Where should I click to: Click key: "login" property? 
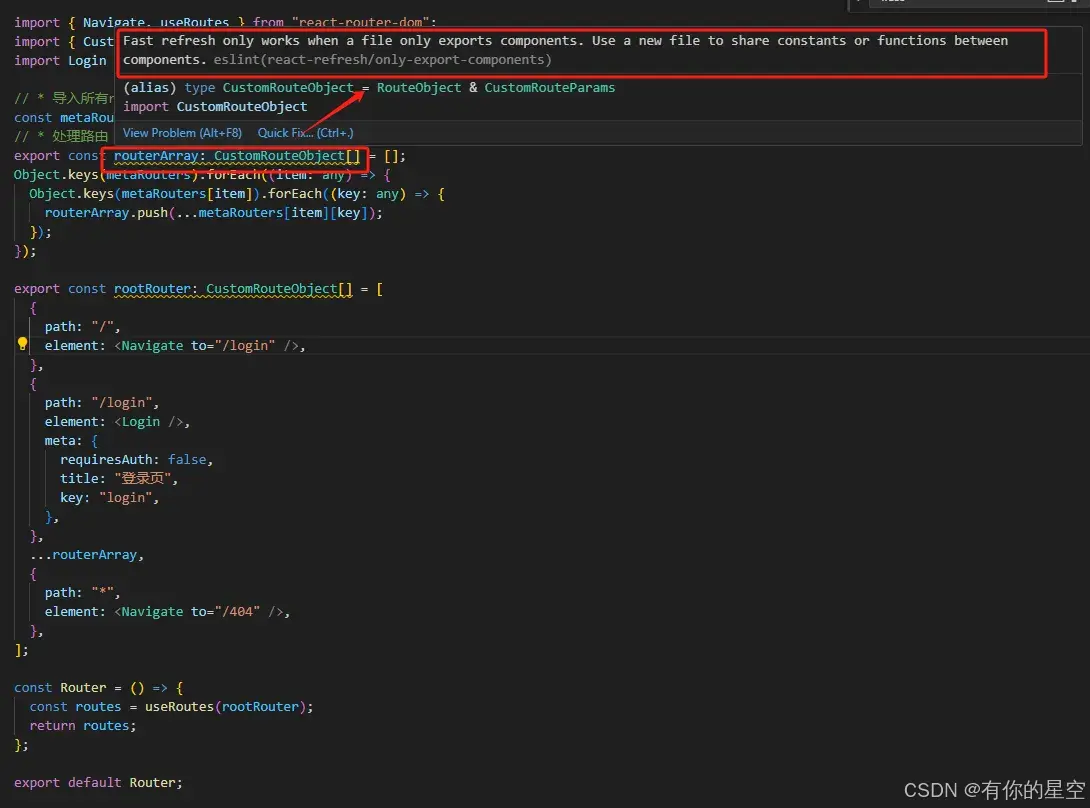pyautogui.click(x=109, y=498)
